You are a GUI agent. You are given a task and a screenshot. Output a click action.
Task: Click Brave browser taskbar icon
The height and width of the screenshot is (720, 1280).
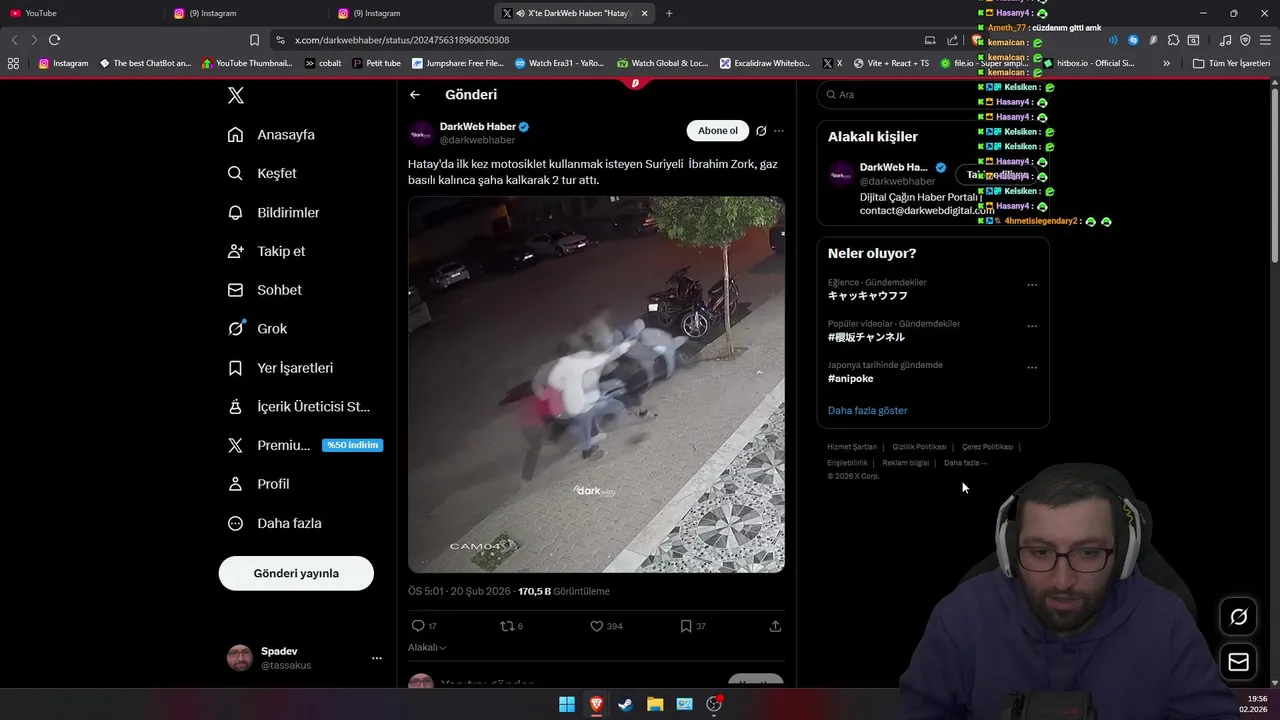pyautogui.click(x=596, y=704)
